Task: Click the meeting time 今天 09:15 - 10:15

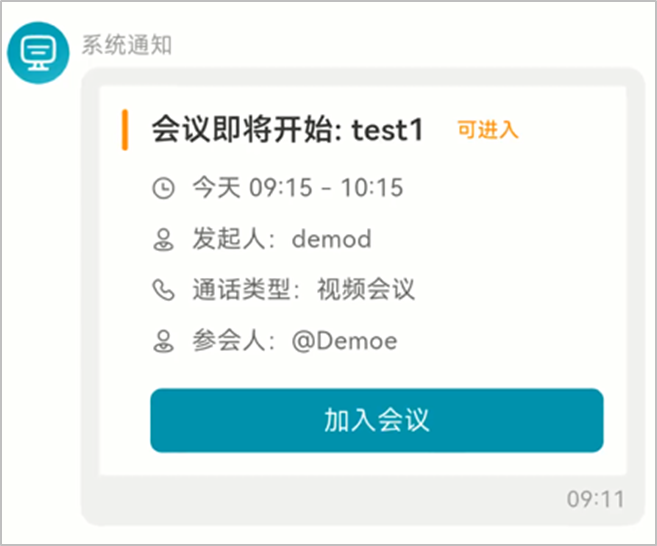Action: pos(298,187)
